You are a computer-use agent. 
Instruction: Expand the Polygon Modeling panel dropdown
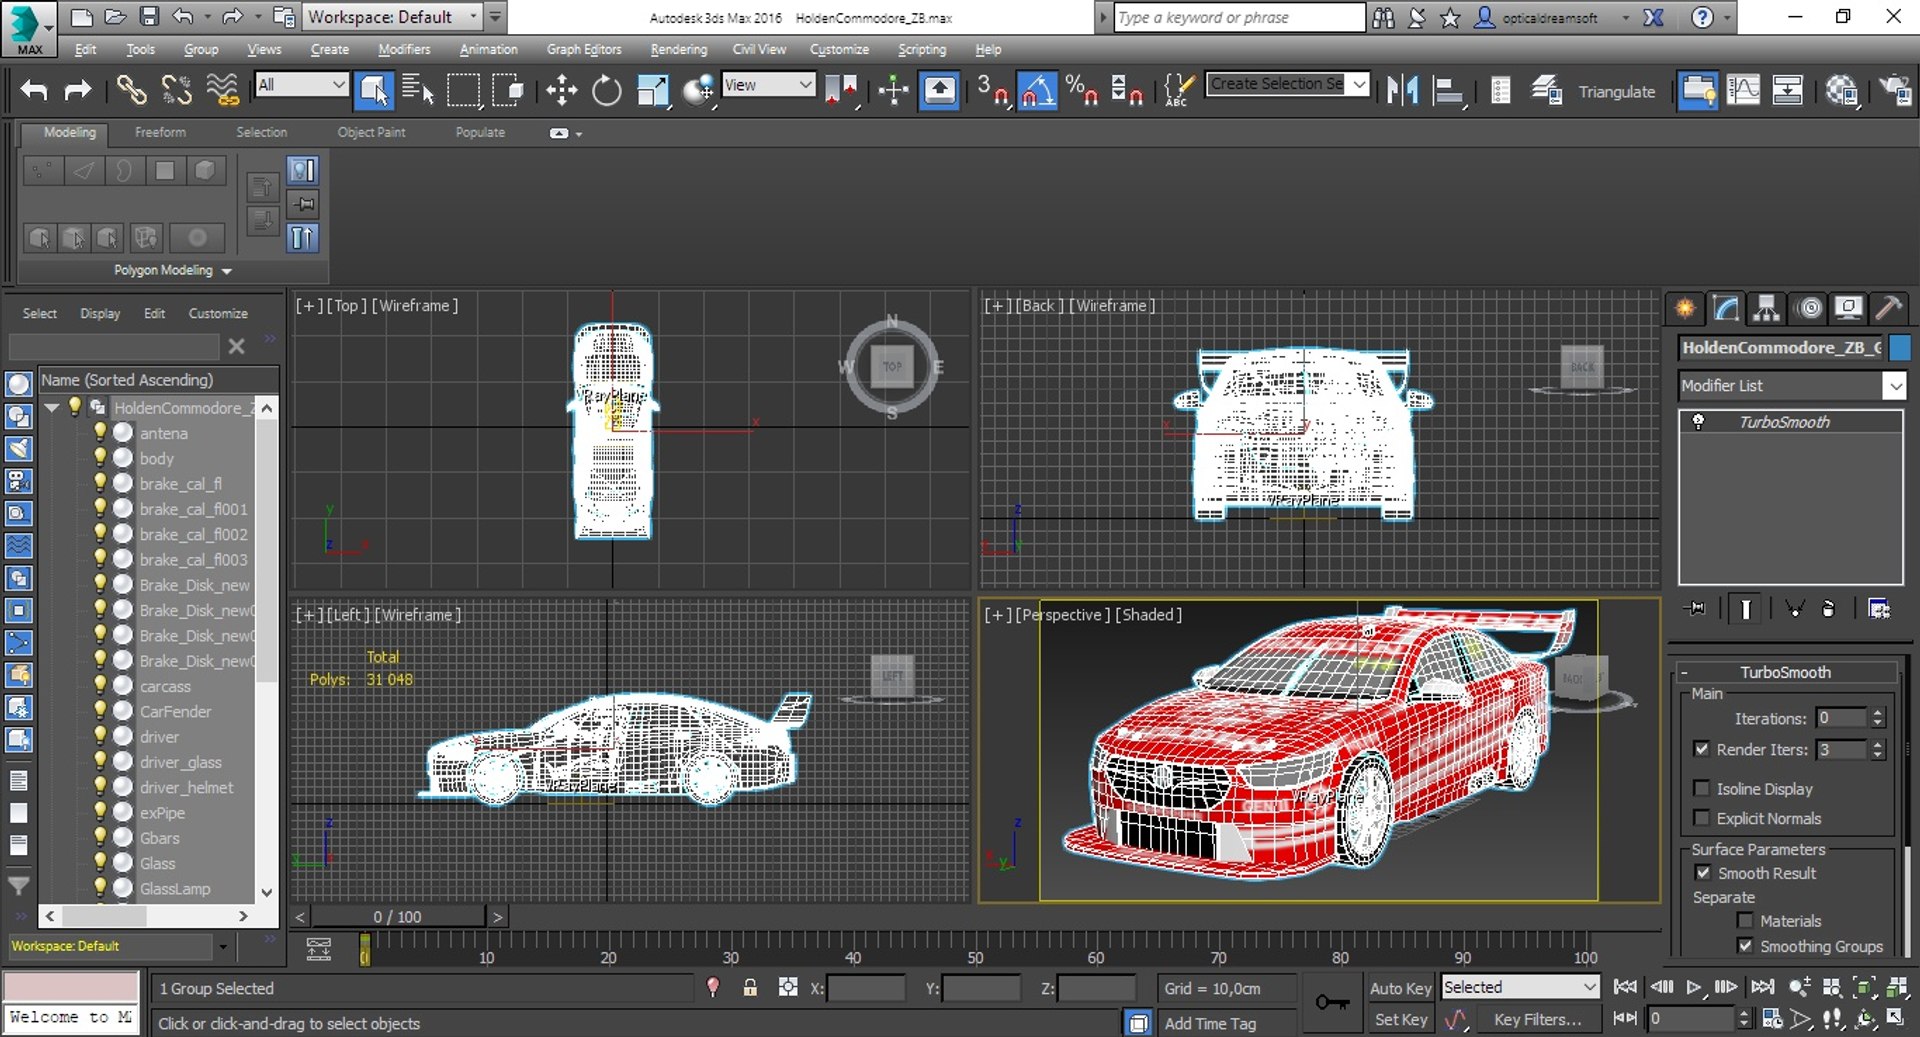click(x=173, y=271)
